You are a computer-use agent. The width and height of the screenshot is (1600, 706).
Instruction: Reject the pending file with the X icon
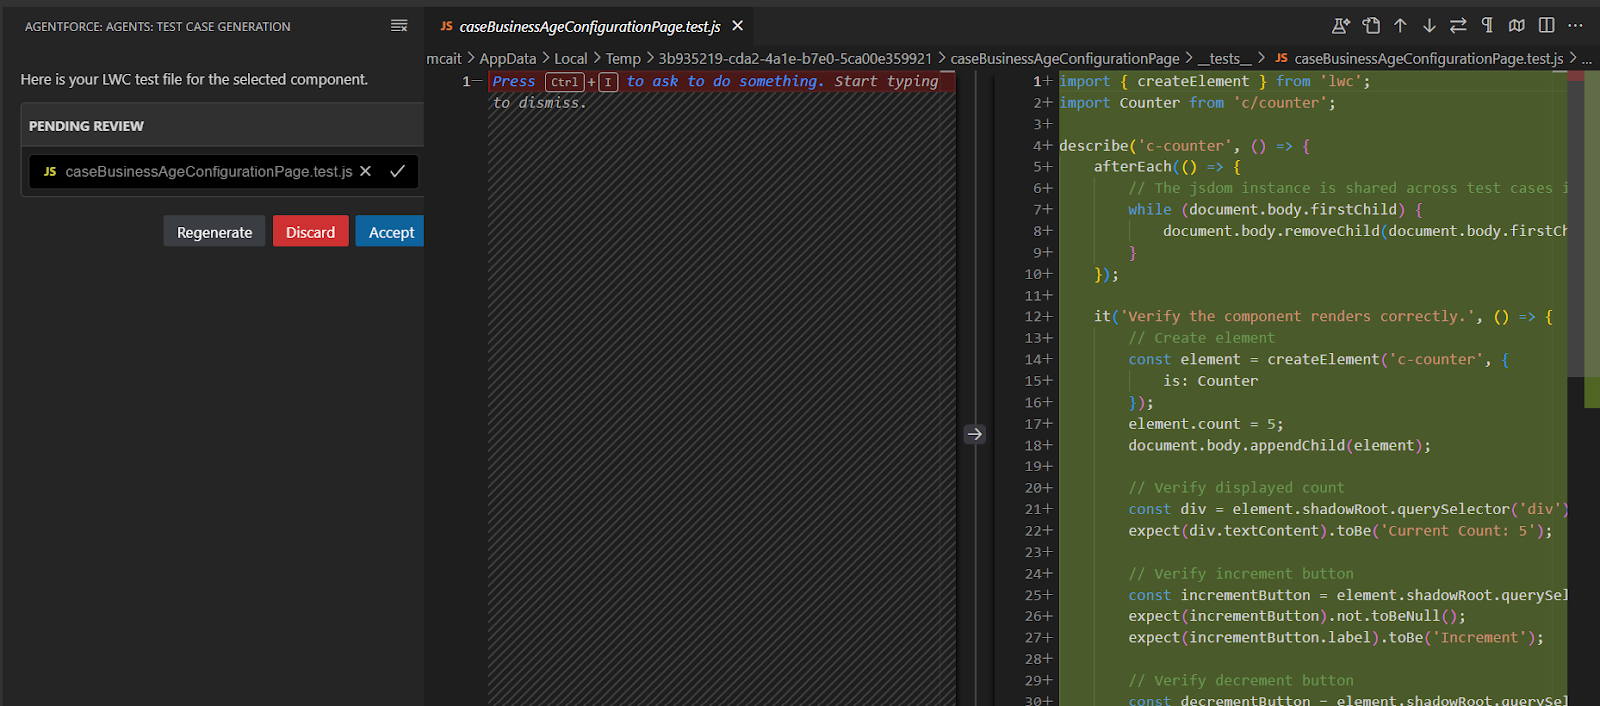tap(366, 171)
